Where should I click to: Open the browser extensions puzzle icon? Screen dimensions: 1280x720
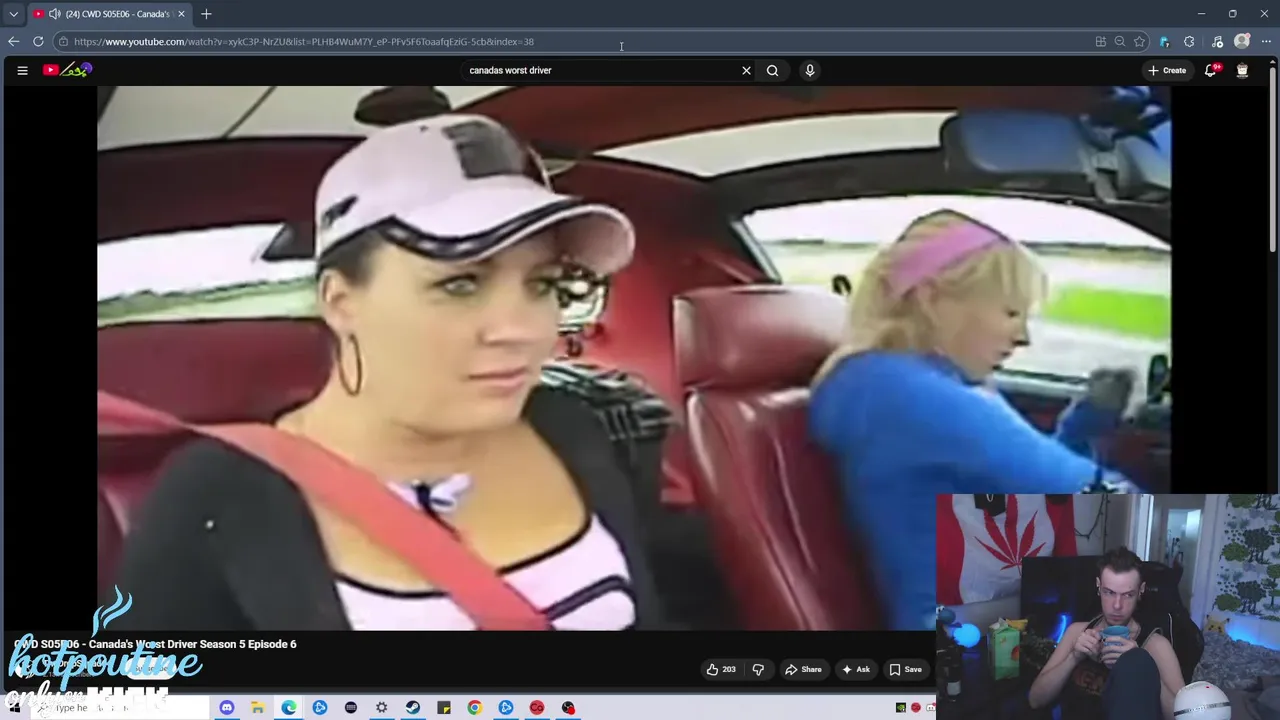tap(1189, 41)
